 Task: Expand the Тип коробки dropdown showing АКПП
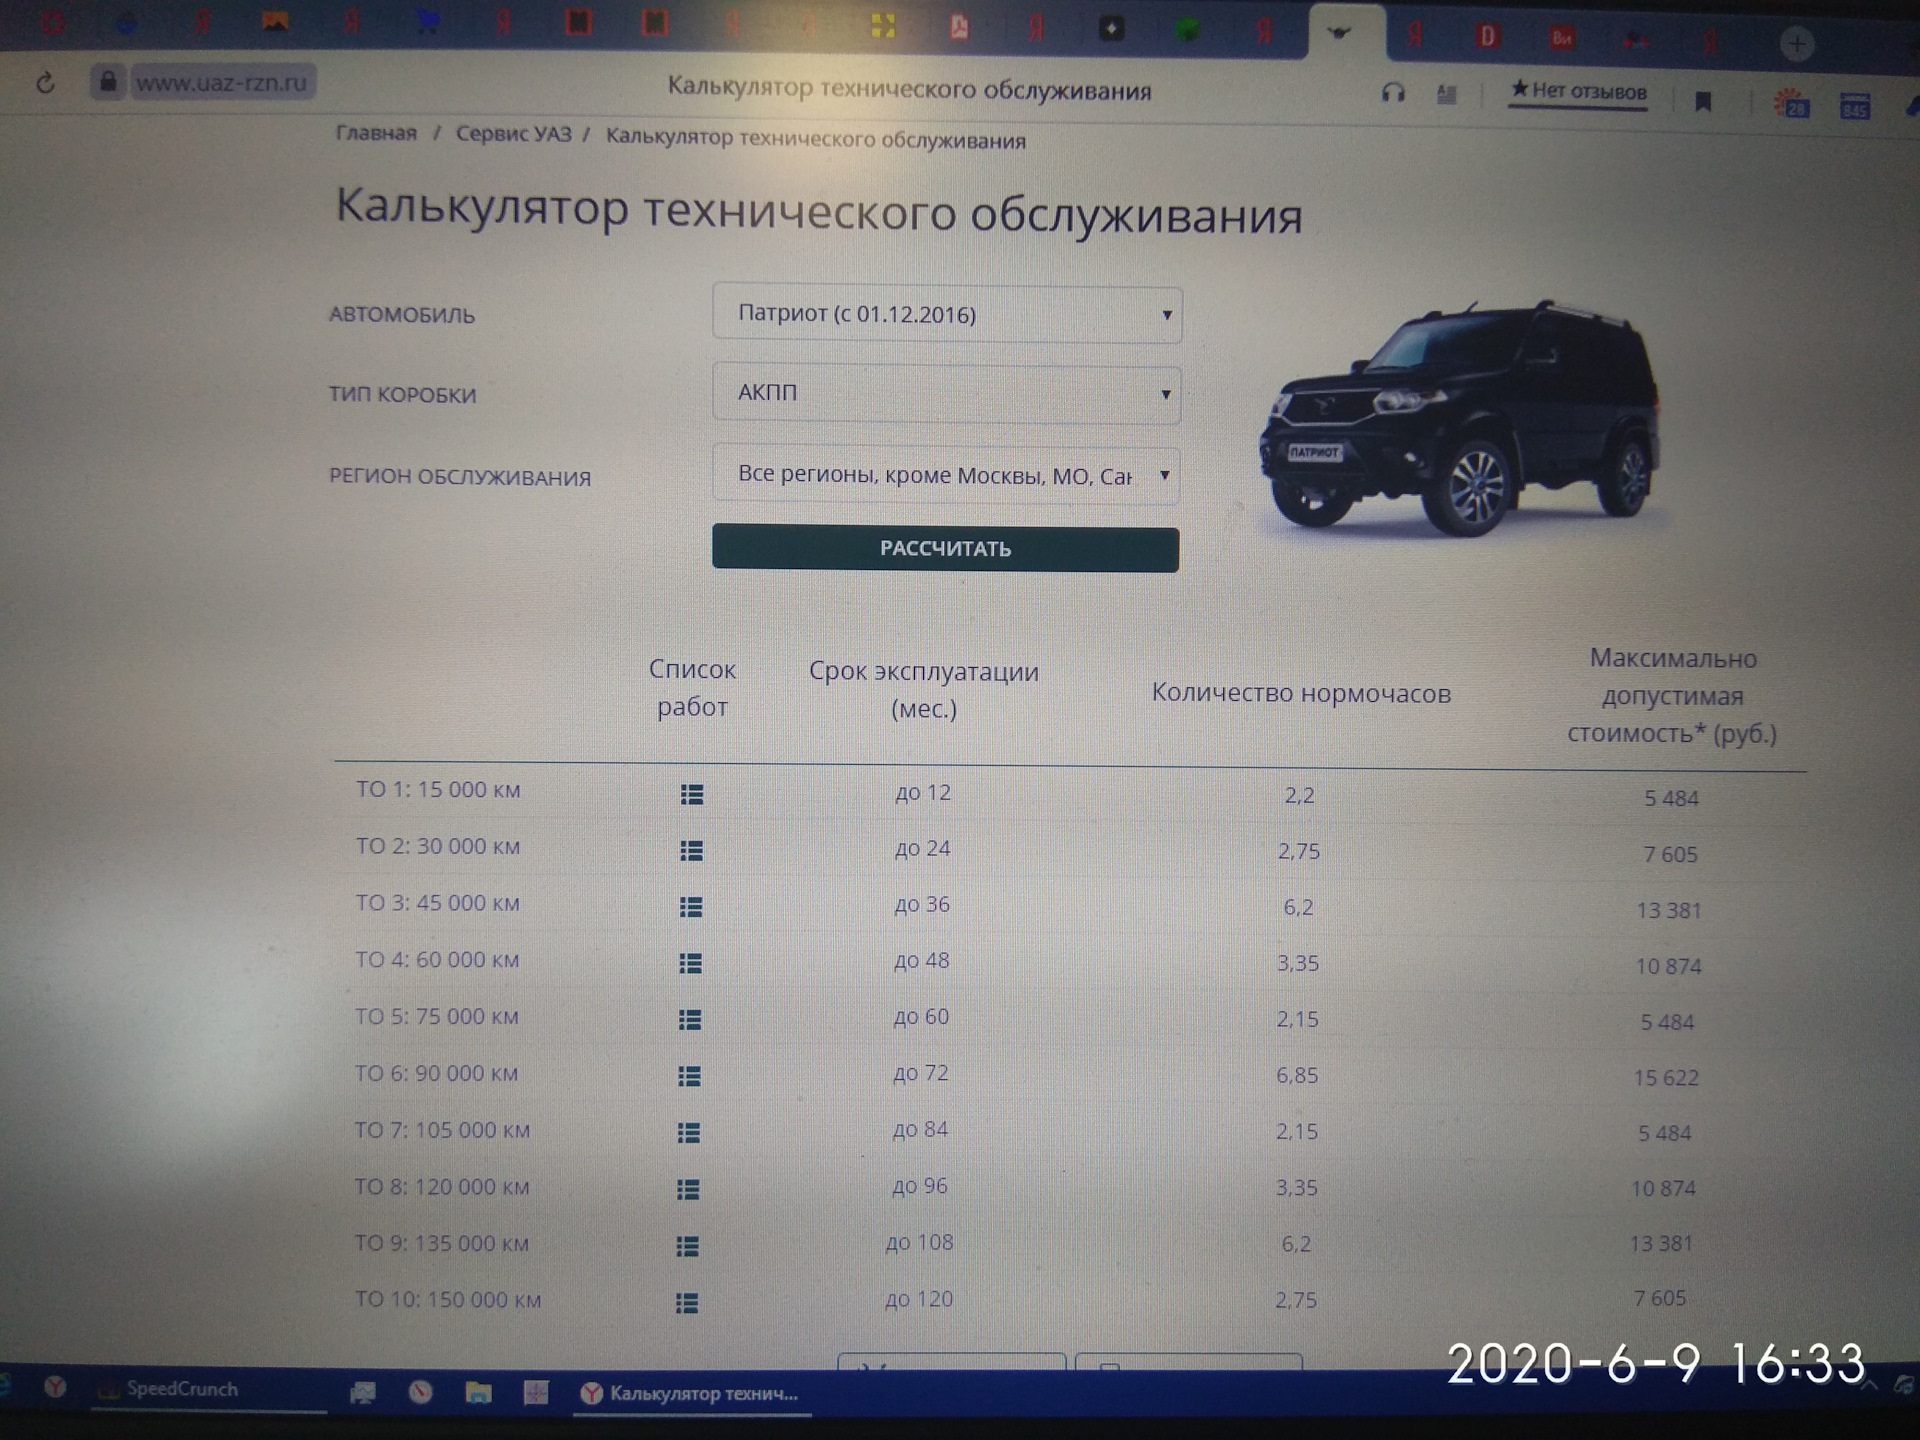[x=946, y=393]
